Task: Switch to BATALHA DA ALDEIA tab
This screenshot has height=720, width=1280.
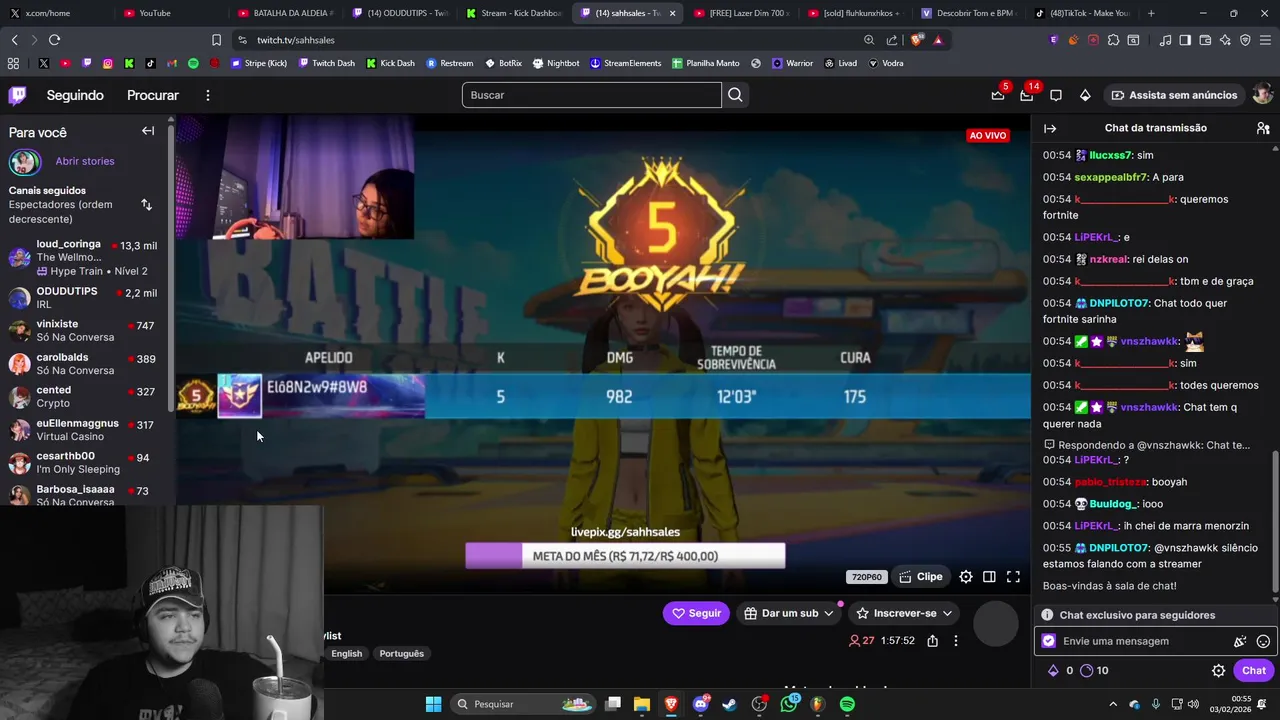Action: pyautogui.click(x=286, y=13)
